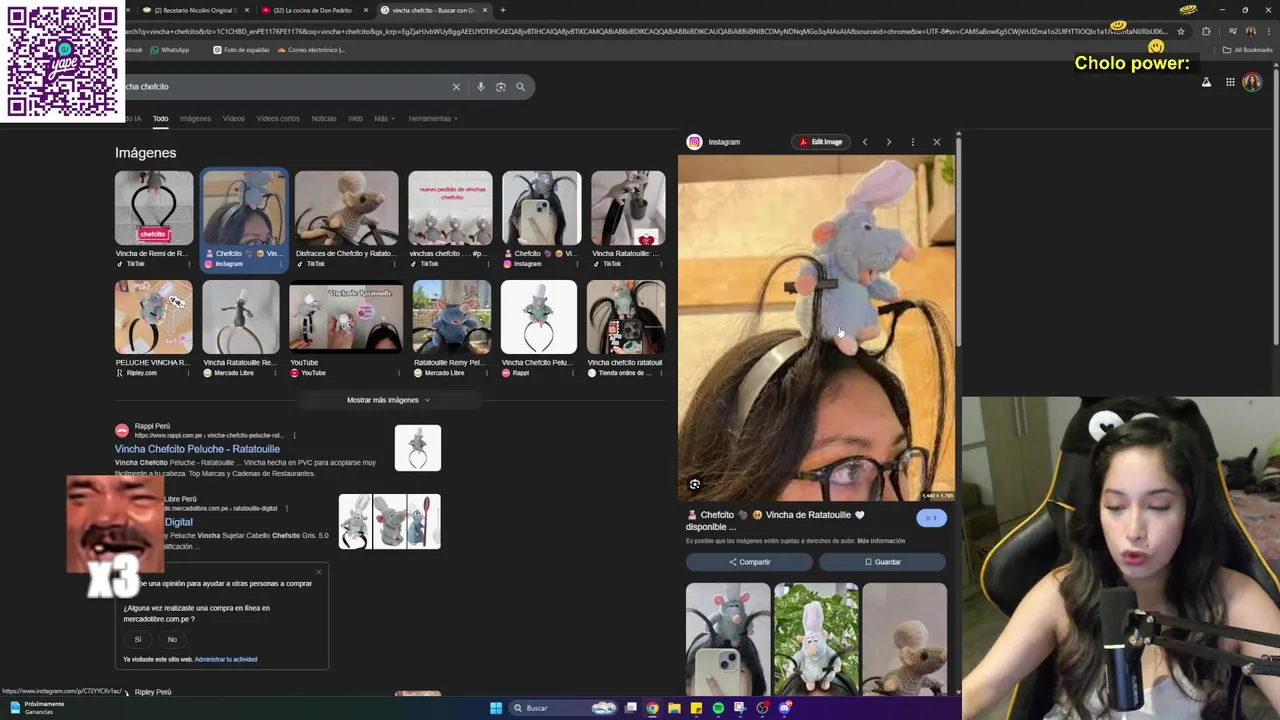Open OBS Studio from the taskbar

click(762, 708)
